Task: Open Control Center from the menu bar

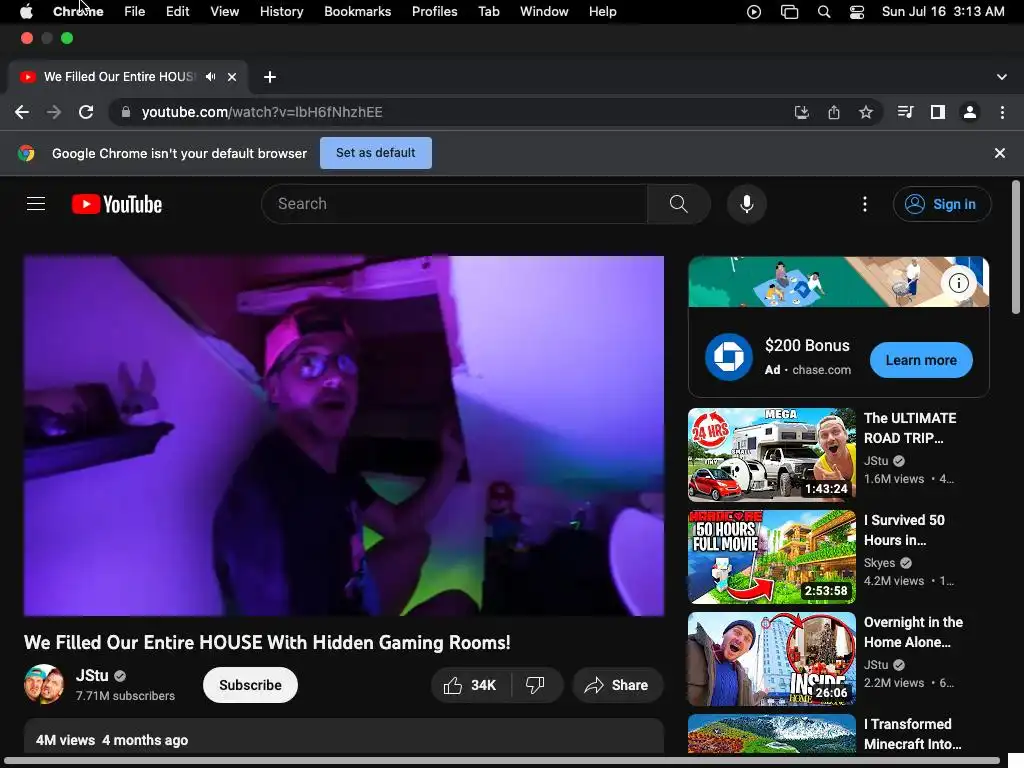Action: point(857,12)
